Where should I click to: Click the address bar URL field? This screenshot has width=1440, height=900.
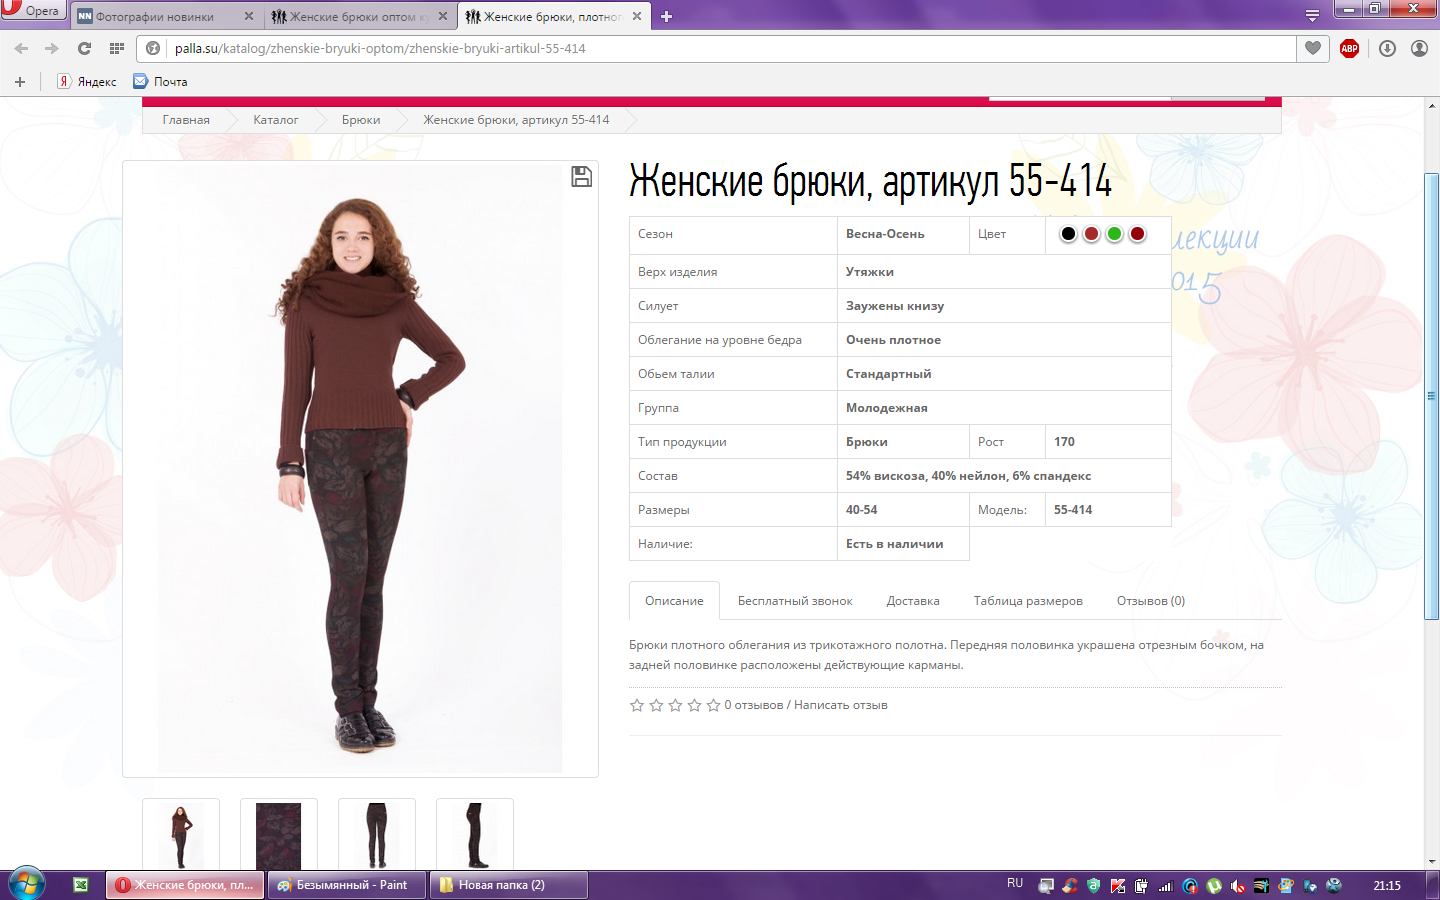(730, 48)
